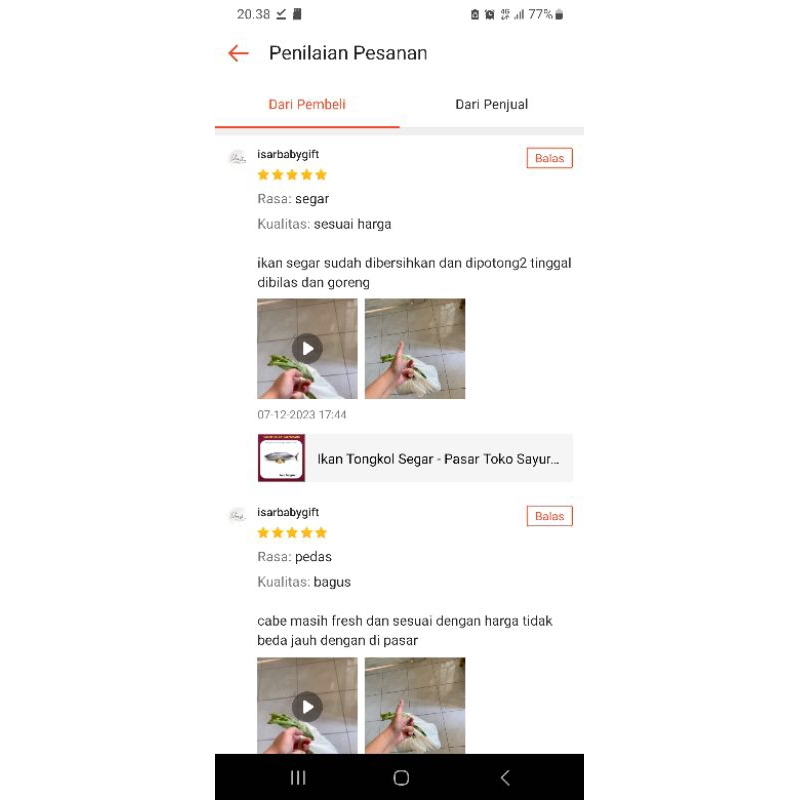
Task: Tap the orange back arrow icon
Action: pyautogui.click(x=238, y=53)
